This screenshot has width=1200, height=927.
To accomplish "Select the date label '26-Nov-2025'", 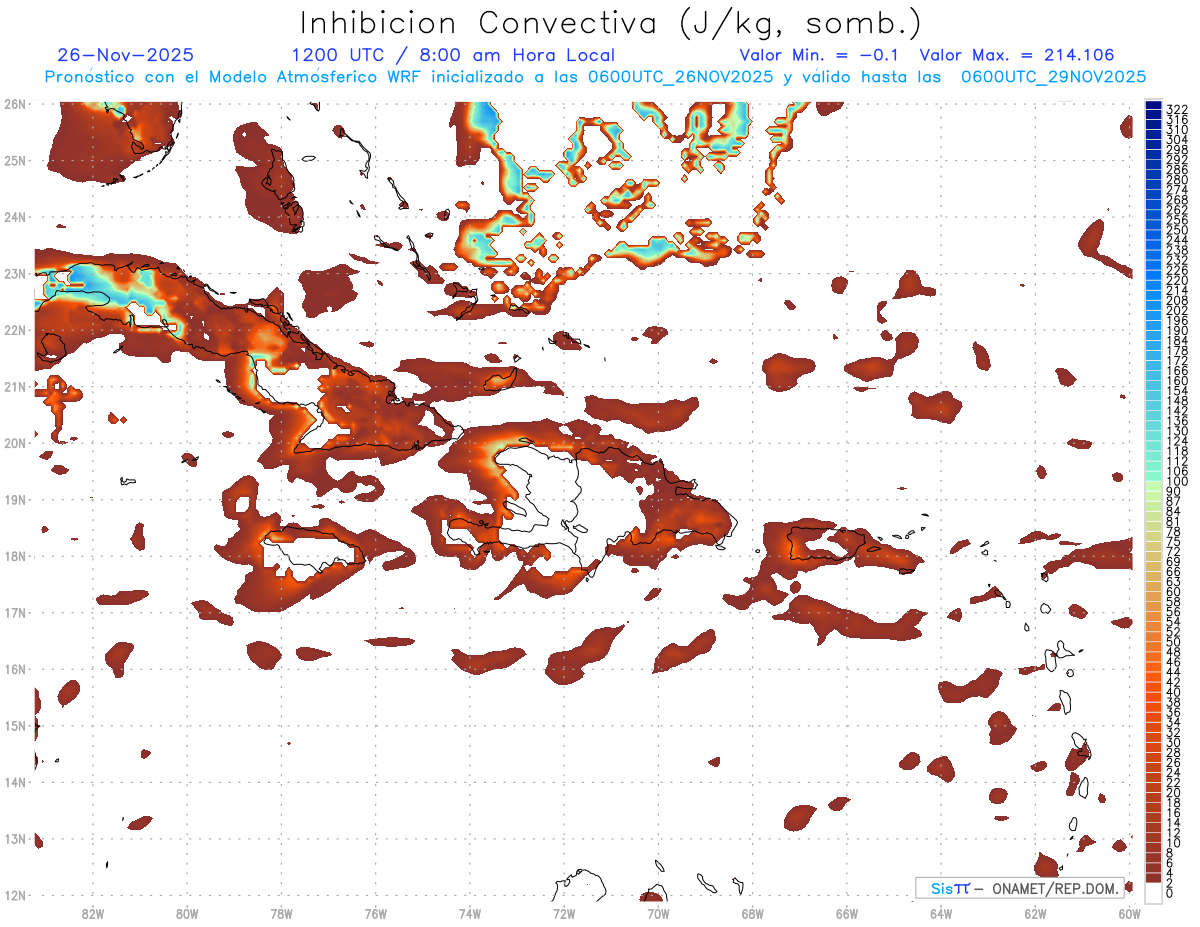I will 126,55.
